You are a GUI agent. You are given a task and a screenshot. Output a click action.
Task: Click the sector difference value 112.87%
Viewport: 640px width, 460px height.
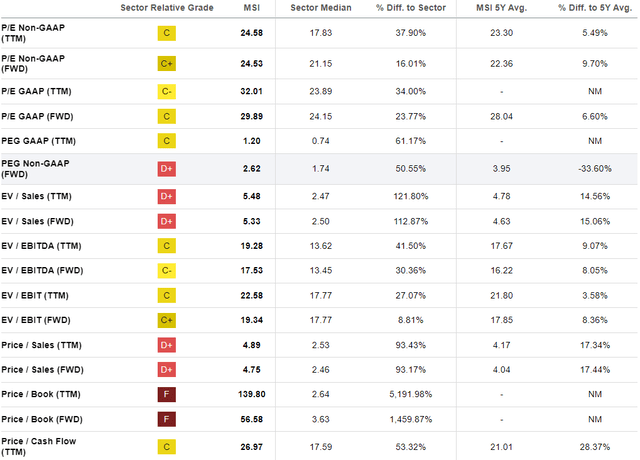[411, 221]
